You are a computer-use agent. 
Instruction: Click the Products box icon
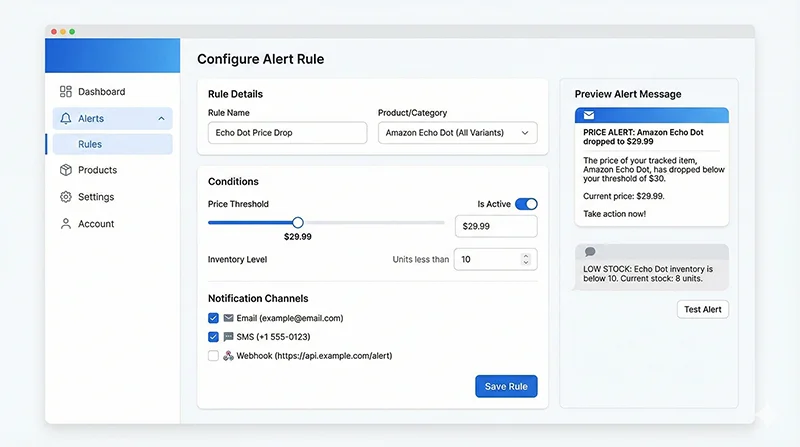point(66,170)
